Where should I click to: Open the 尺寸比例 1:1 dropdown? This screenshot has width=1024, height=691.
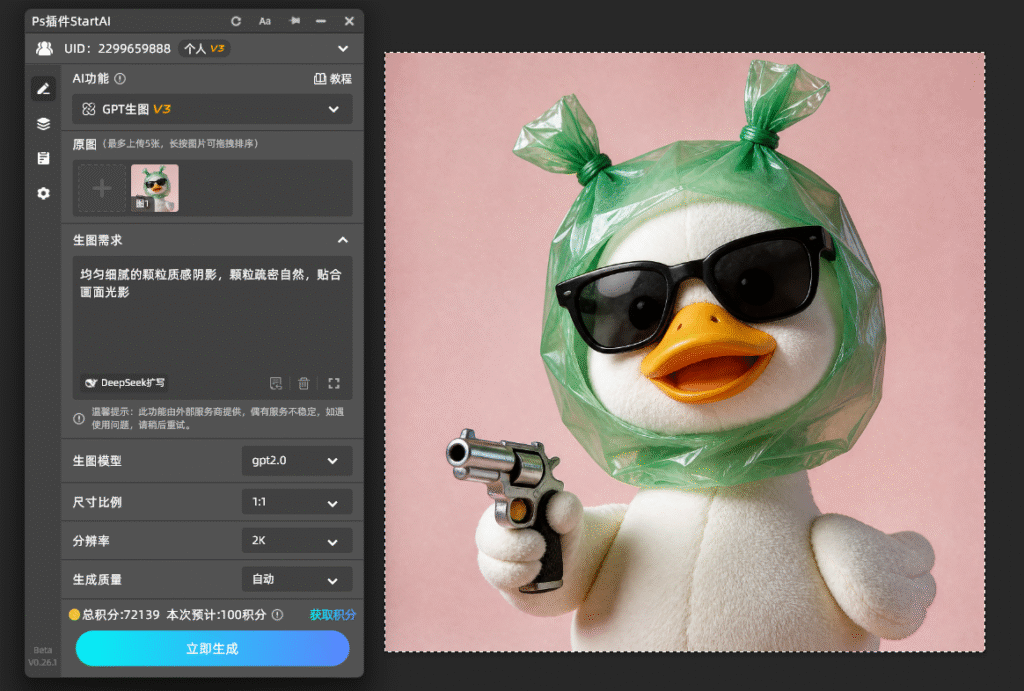[x=296, y=502]
